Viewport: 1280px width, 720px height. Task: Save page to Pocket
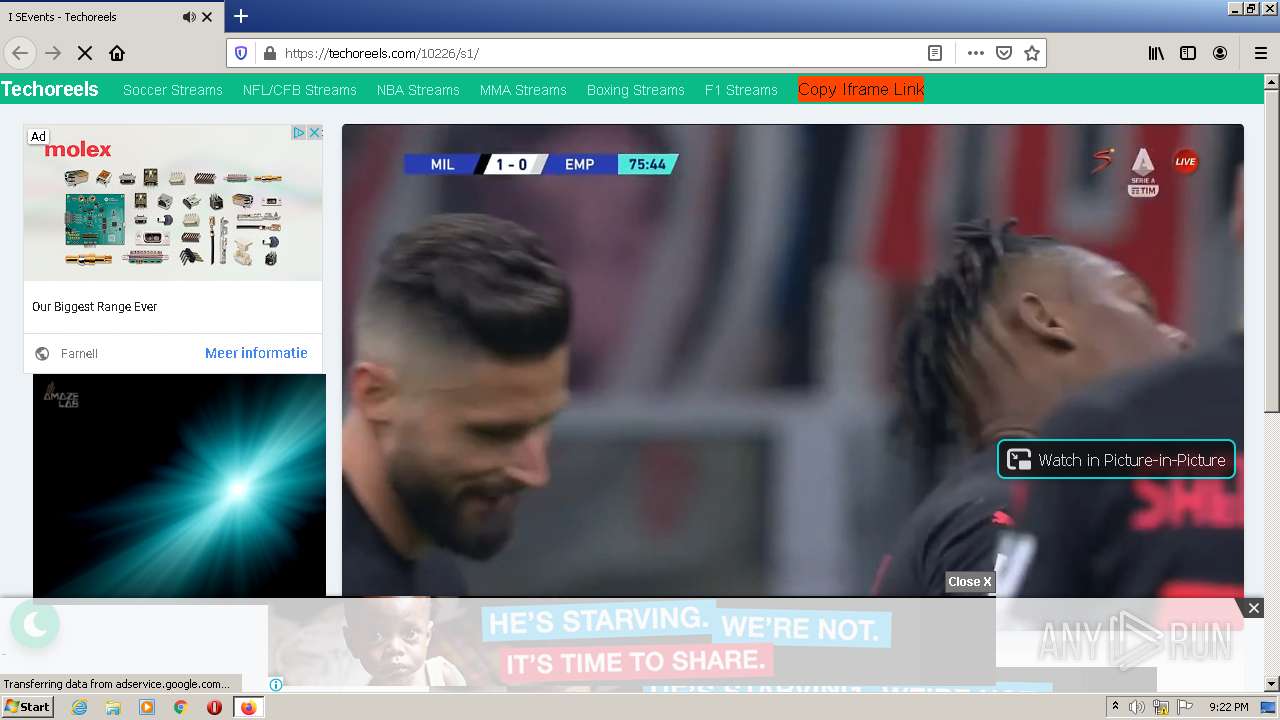[1004, 53]
